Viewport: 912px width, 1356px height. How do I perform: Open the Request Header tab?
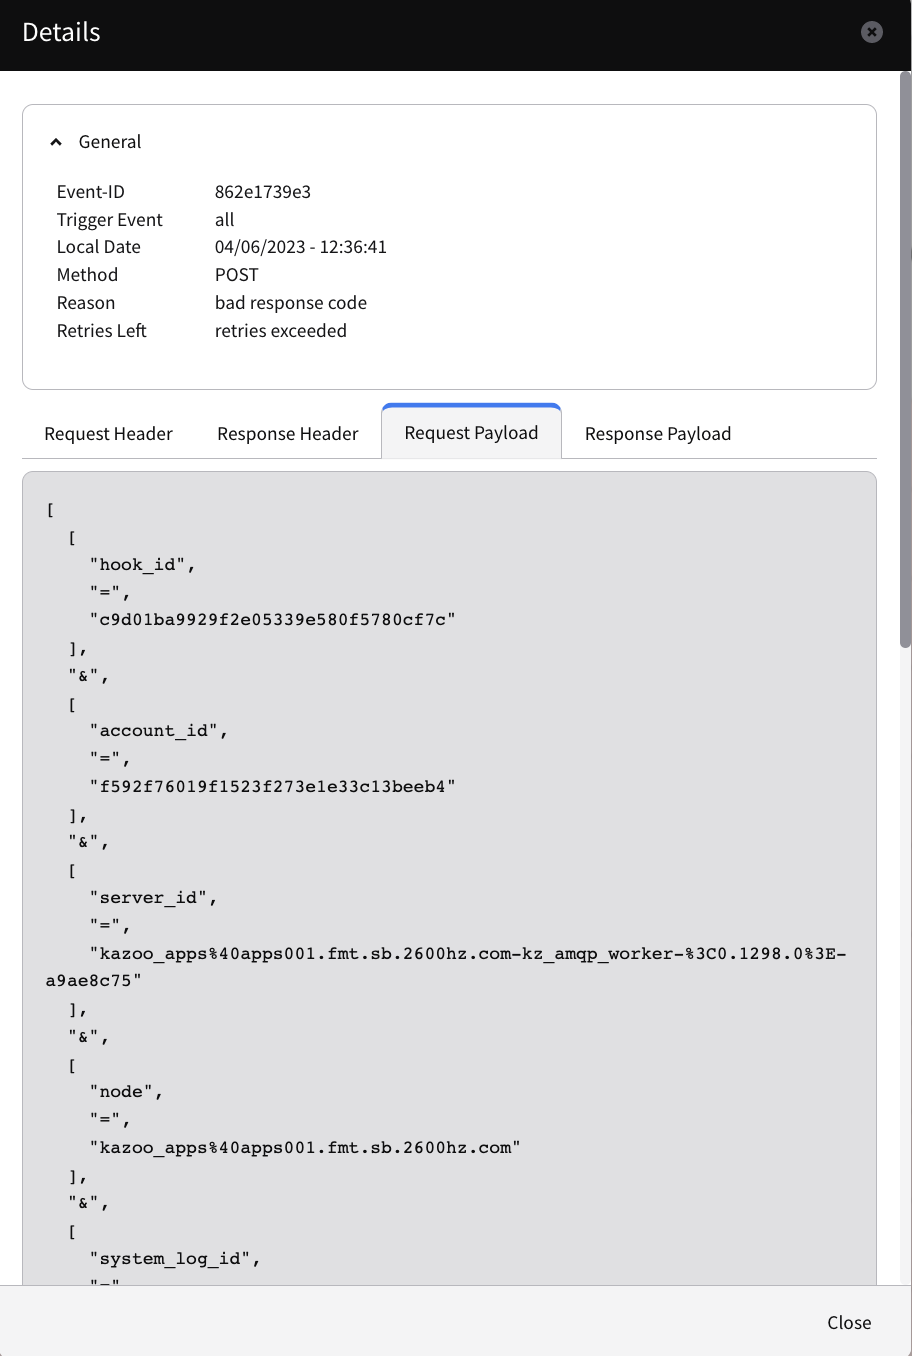pos(108,434)
